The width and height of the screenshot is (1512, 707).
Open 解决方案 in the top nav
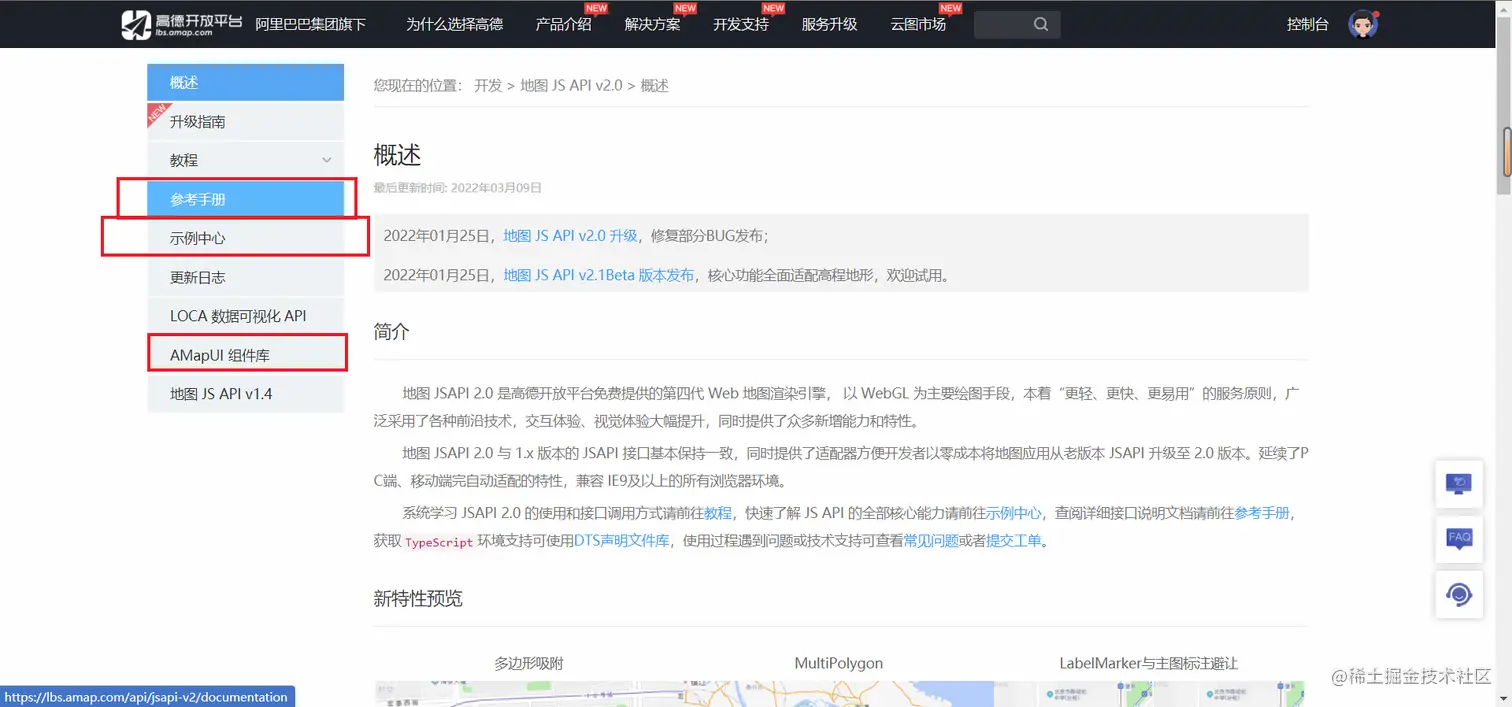click(x=652, y=24)
